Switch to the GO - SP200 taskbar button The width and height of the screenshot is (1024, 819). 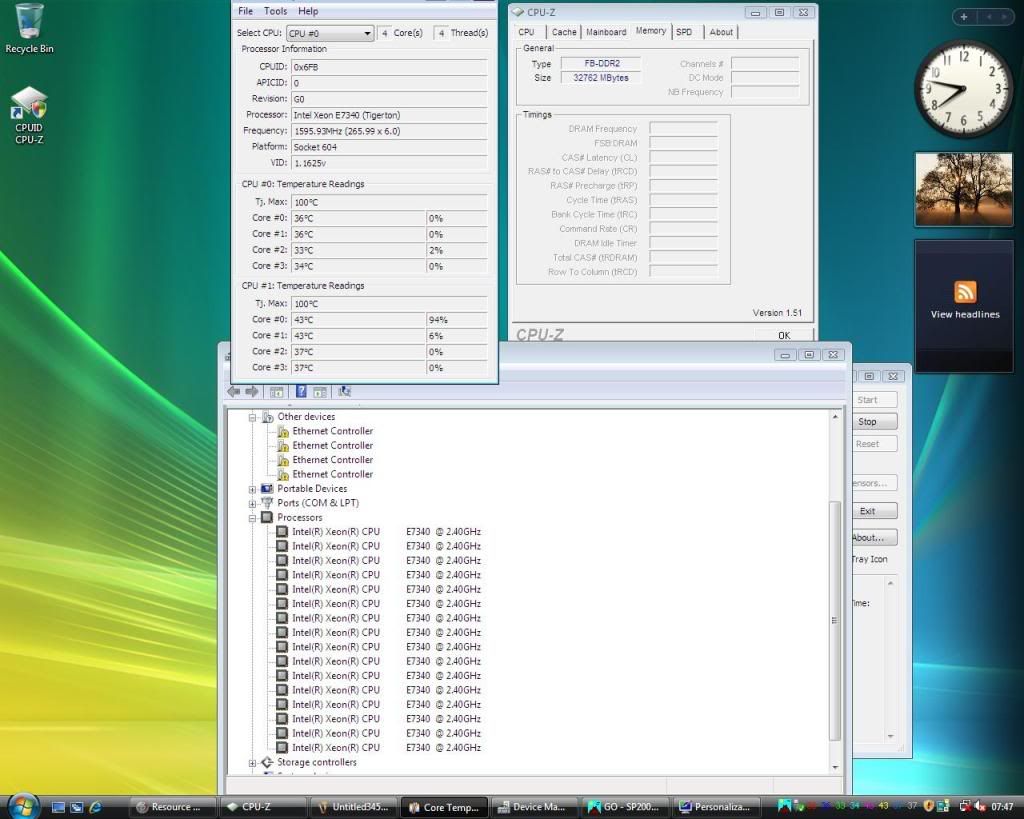click(x=625, y=807)
